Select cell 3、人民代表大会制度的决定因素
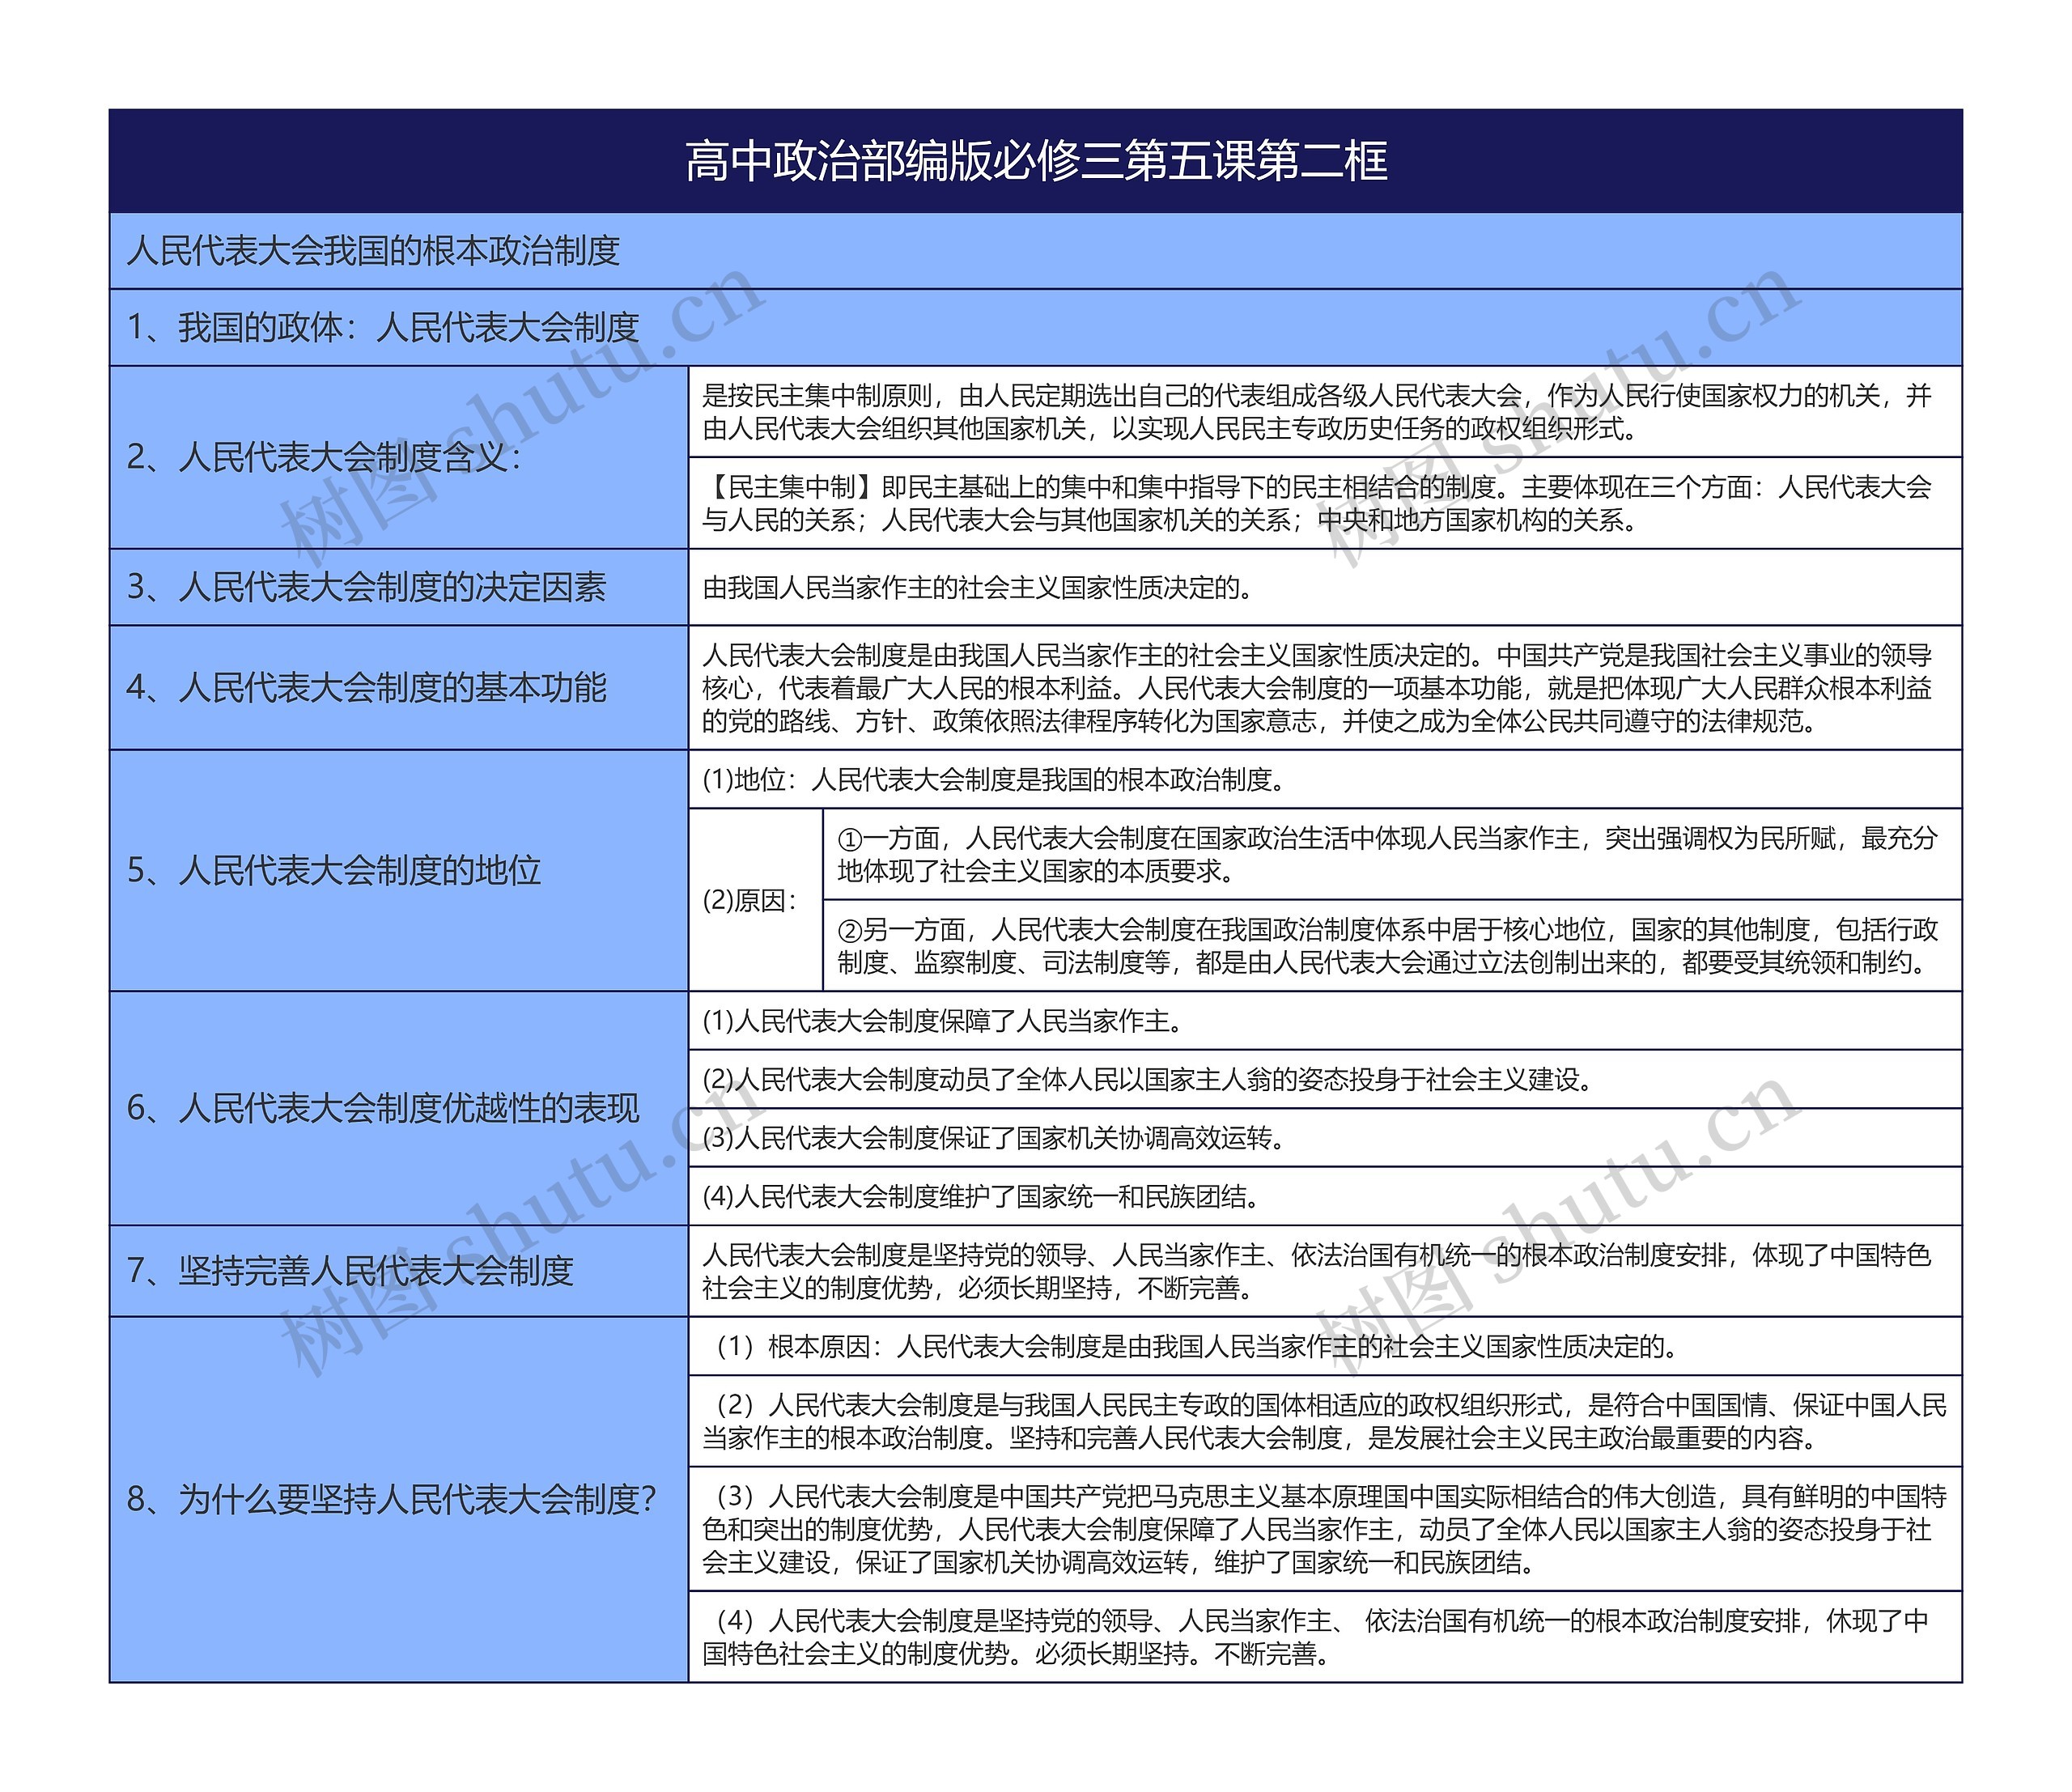 pos(399,587)
